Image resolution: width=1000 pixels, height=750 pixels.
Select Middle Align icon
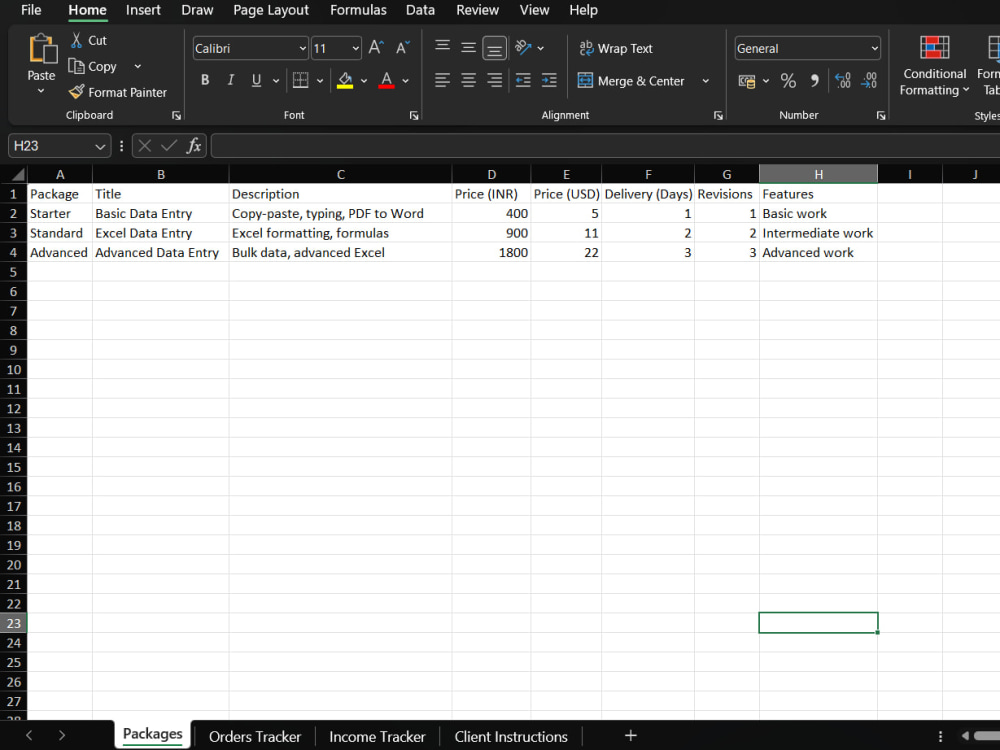[469, 48]
